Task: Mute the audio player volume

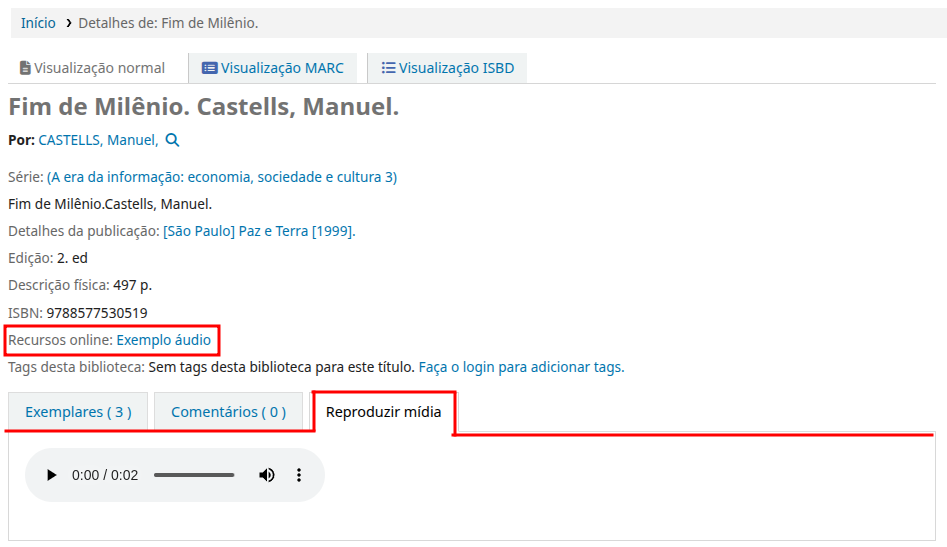Action: point(267,475)
